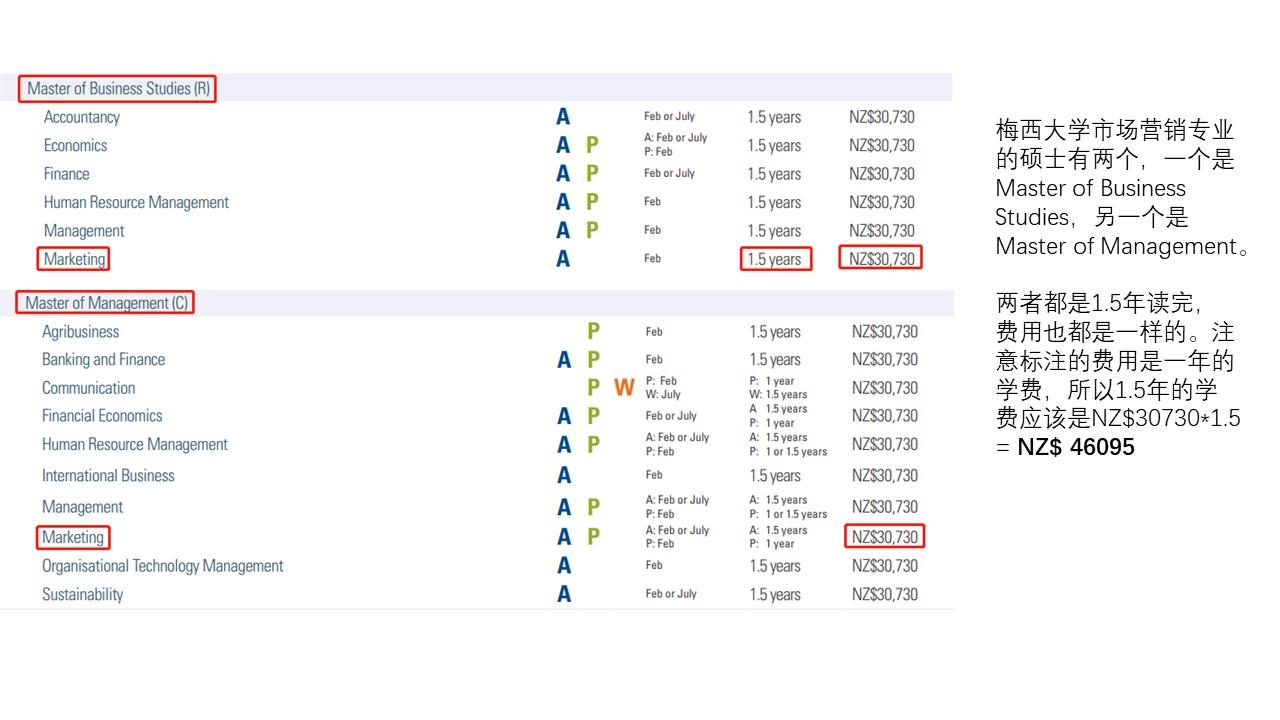Select the Master of Business Studies (R) heading

[118, 89]
